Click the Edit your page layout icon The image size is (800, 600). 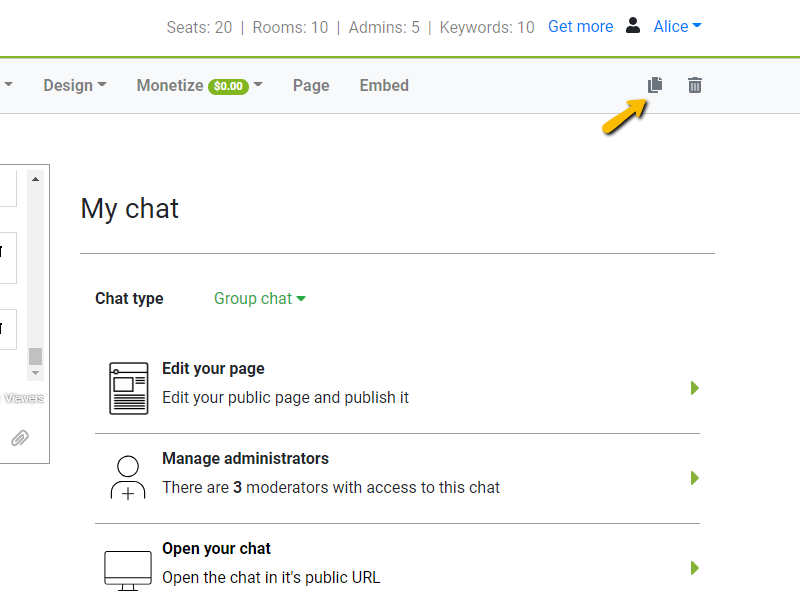coord(128,388)
